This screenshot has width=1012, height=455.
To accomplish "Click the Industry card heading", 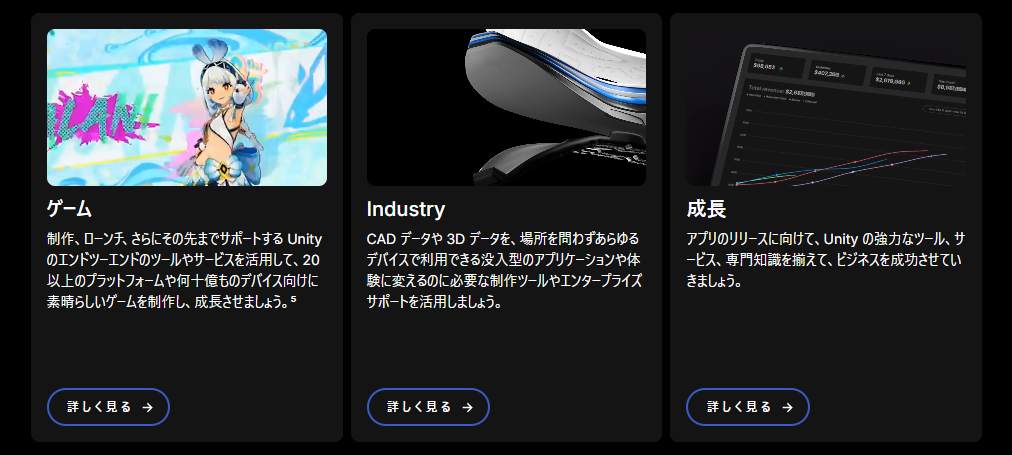I will pos(406,209).
